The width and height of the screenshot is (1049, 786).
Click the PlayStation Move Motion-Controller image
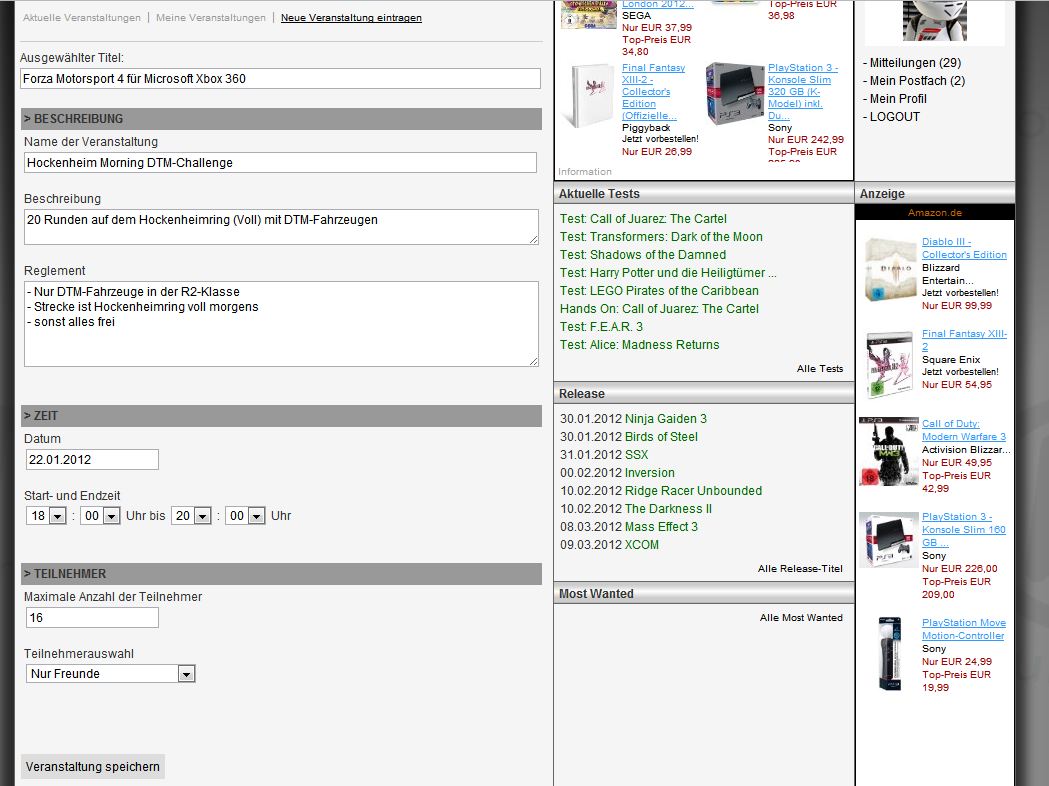888,652
